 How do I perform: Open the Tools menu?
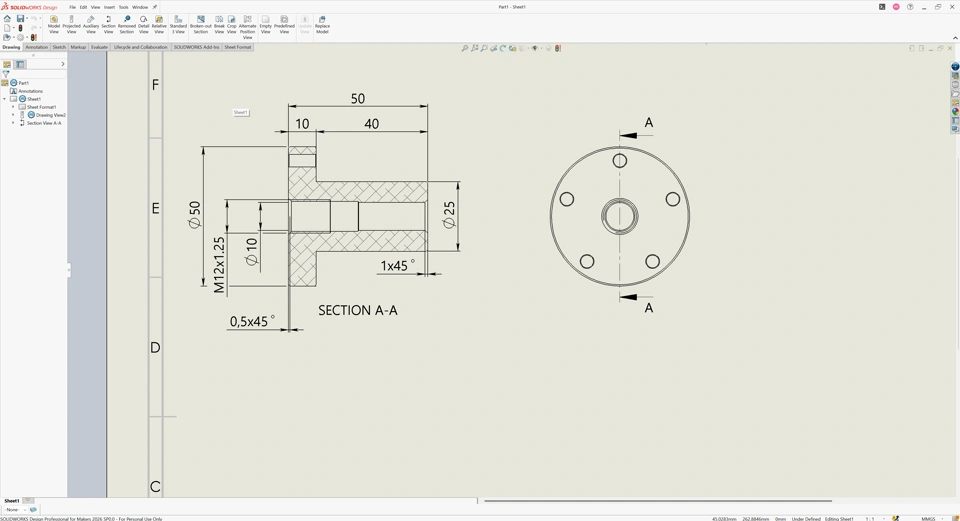point(123,7)
